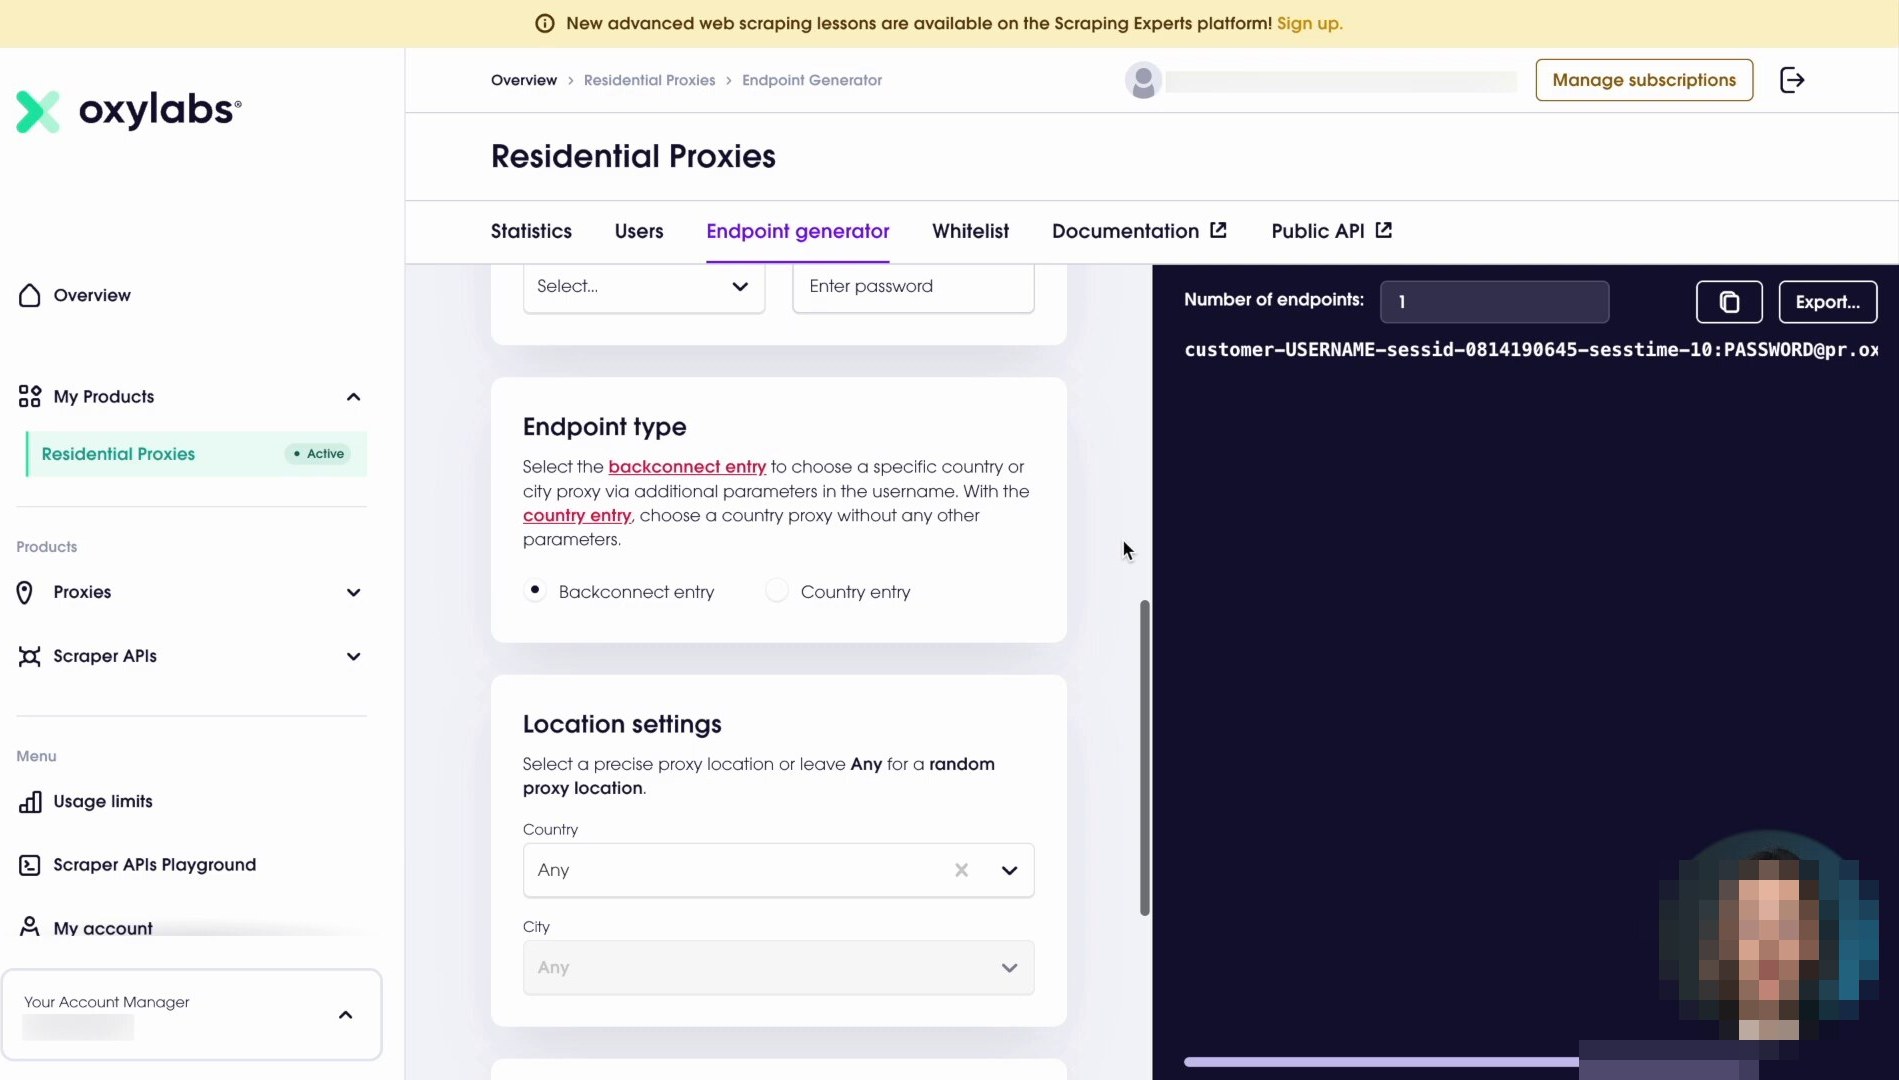Screen dimensions: 1899x1080
Task: Click the Sign up link in banner
Action: coord(1309,23)
